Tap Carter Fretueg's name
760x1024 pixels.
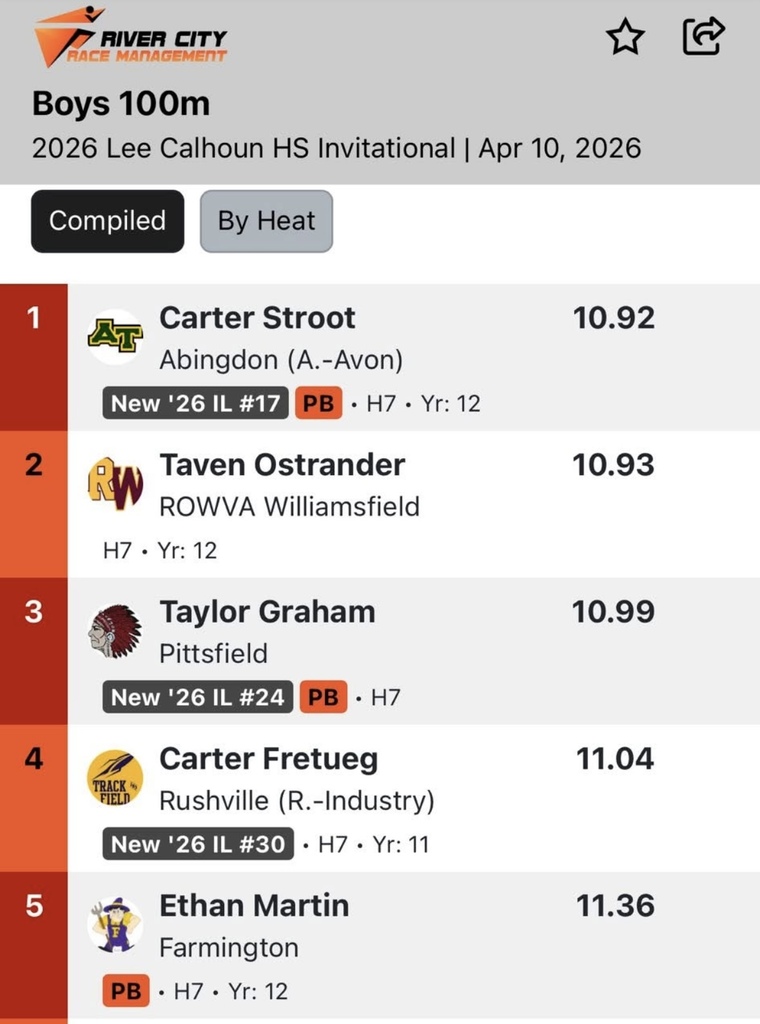click(269, 759)
